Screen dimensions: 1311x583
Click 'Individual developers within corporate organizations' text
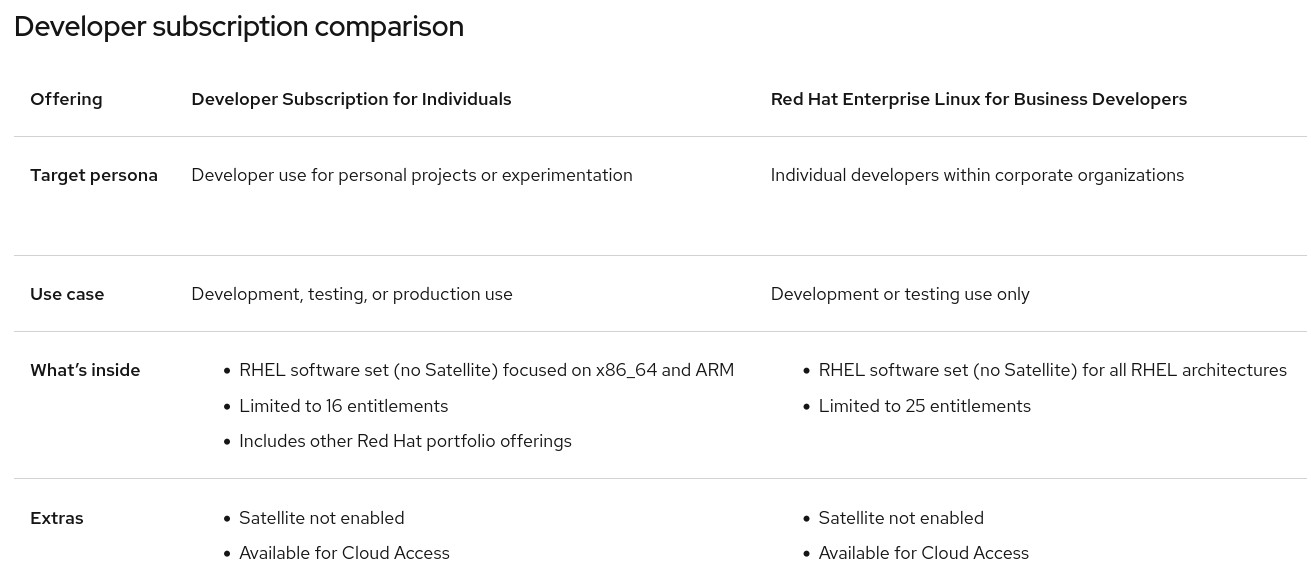tap(977, 175)
